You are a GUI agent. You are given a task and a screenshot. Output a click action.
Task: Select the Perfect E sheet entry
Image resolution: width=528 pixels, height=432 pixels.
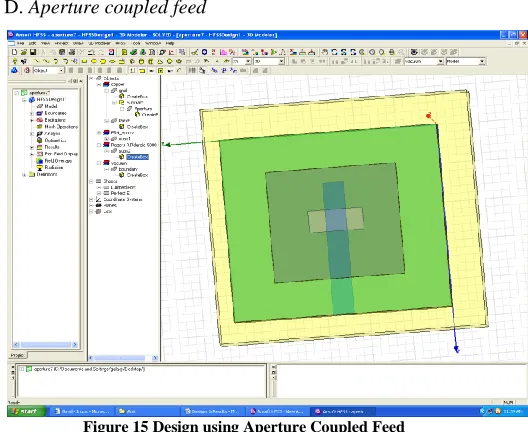pyautogui.click(x=120, y=193)
